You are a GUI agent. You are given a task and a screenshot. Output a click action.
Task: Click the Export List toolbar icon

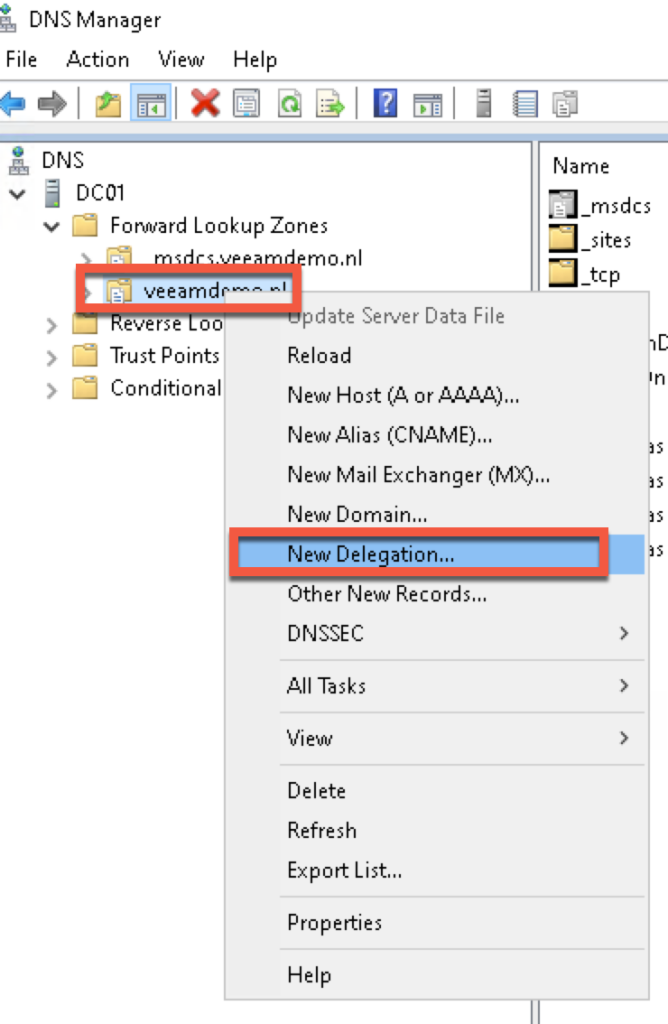coord(330,103)
